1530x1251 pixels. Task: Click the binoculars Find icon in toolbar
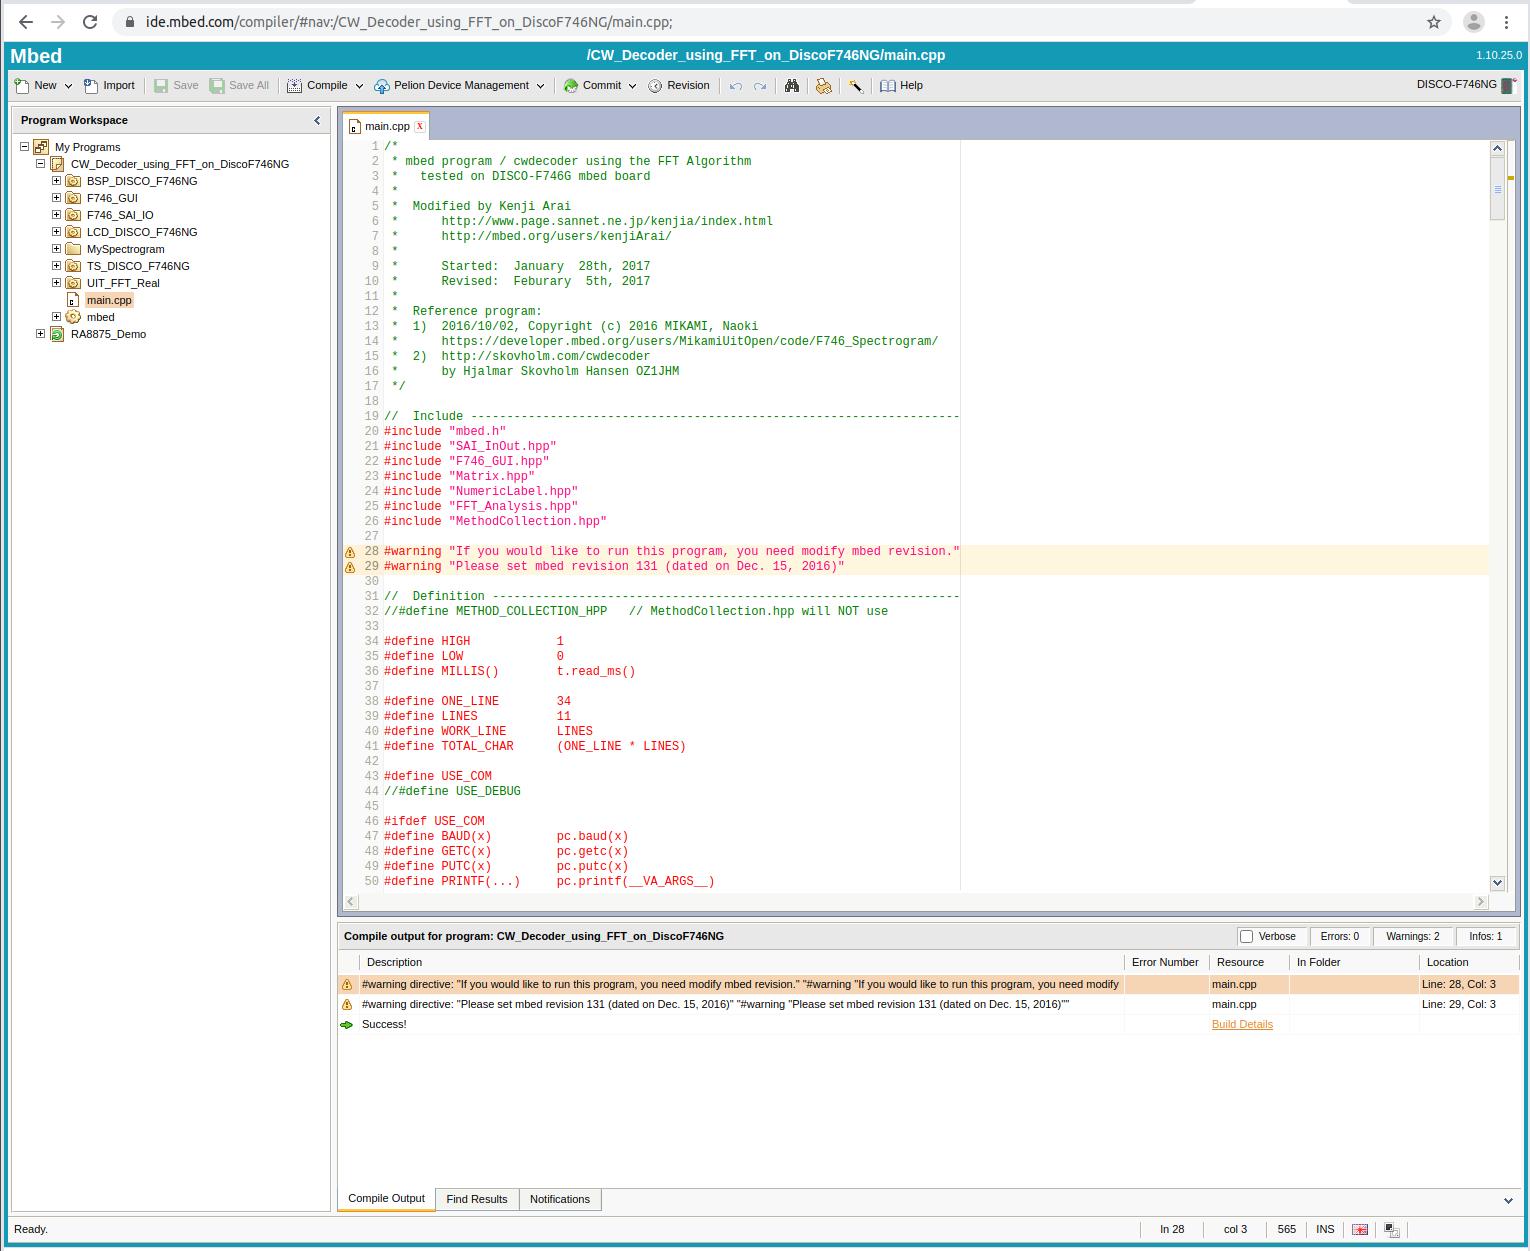pos(792,86)
